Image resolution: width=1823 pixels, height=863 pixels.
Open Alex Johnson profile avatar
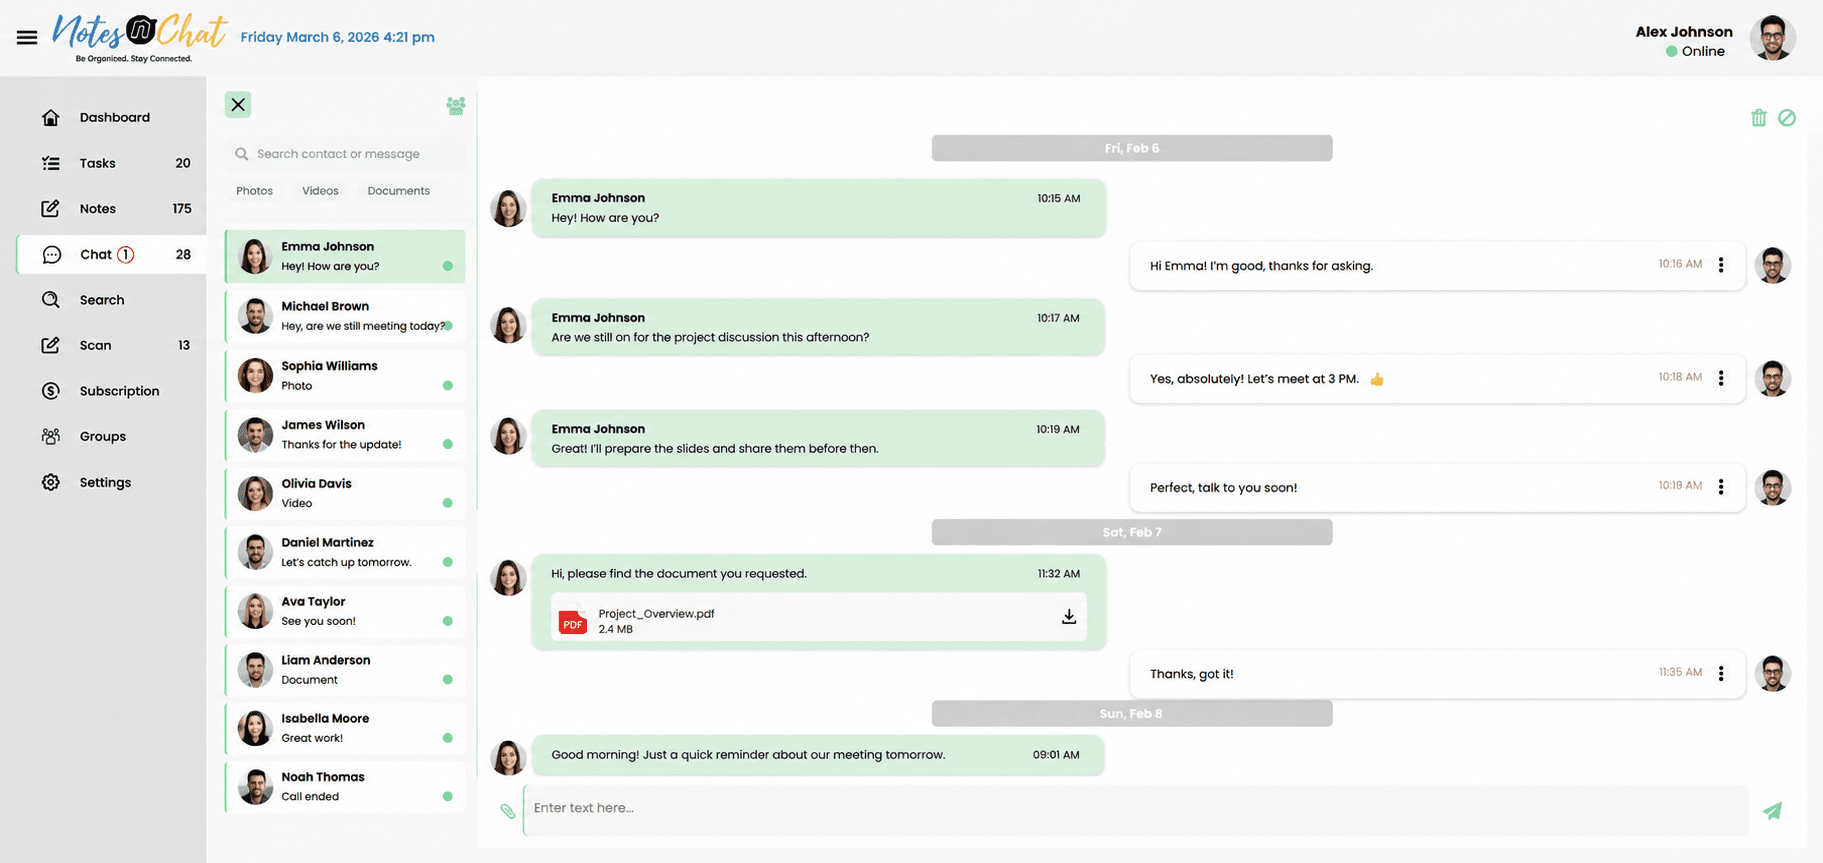(1772, 38)
